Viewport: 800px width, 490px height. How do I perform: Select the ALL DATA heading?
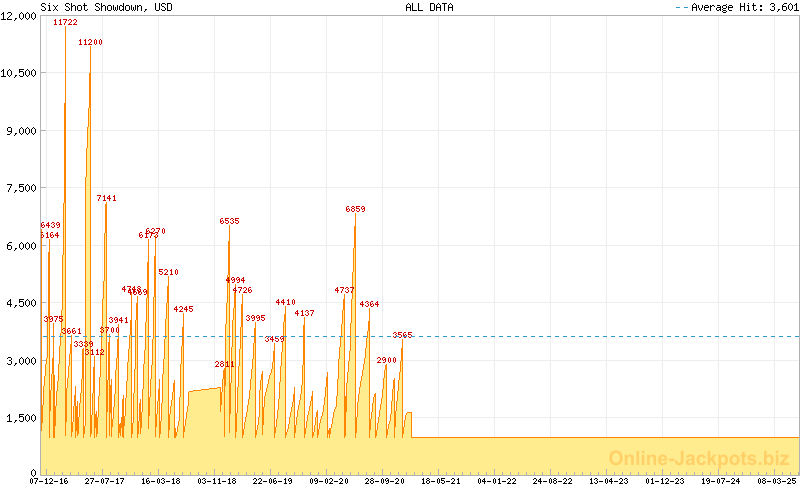tap(429, 7)
